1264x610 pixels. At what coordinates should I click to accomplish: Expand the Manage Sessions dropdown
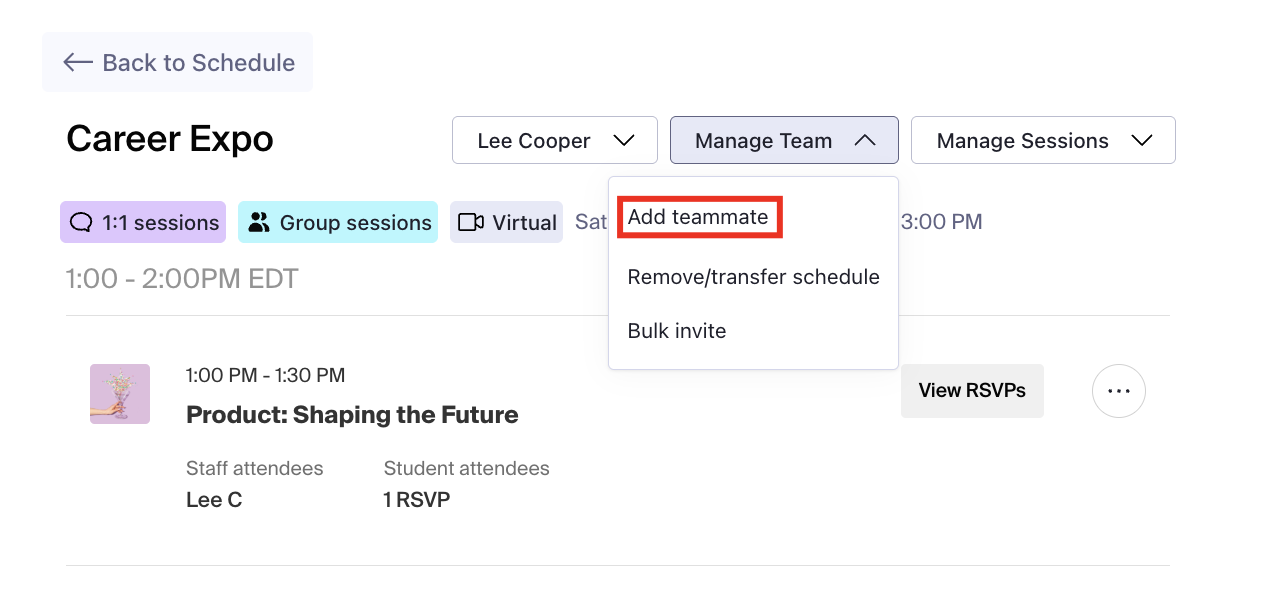point(1043,141)
